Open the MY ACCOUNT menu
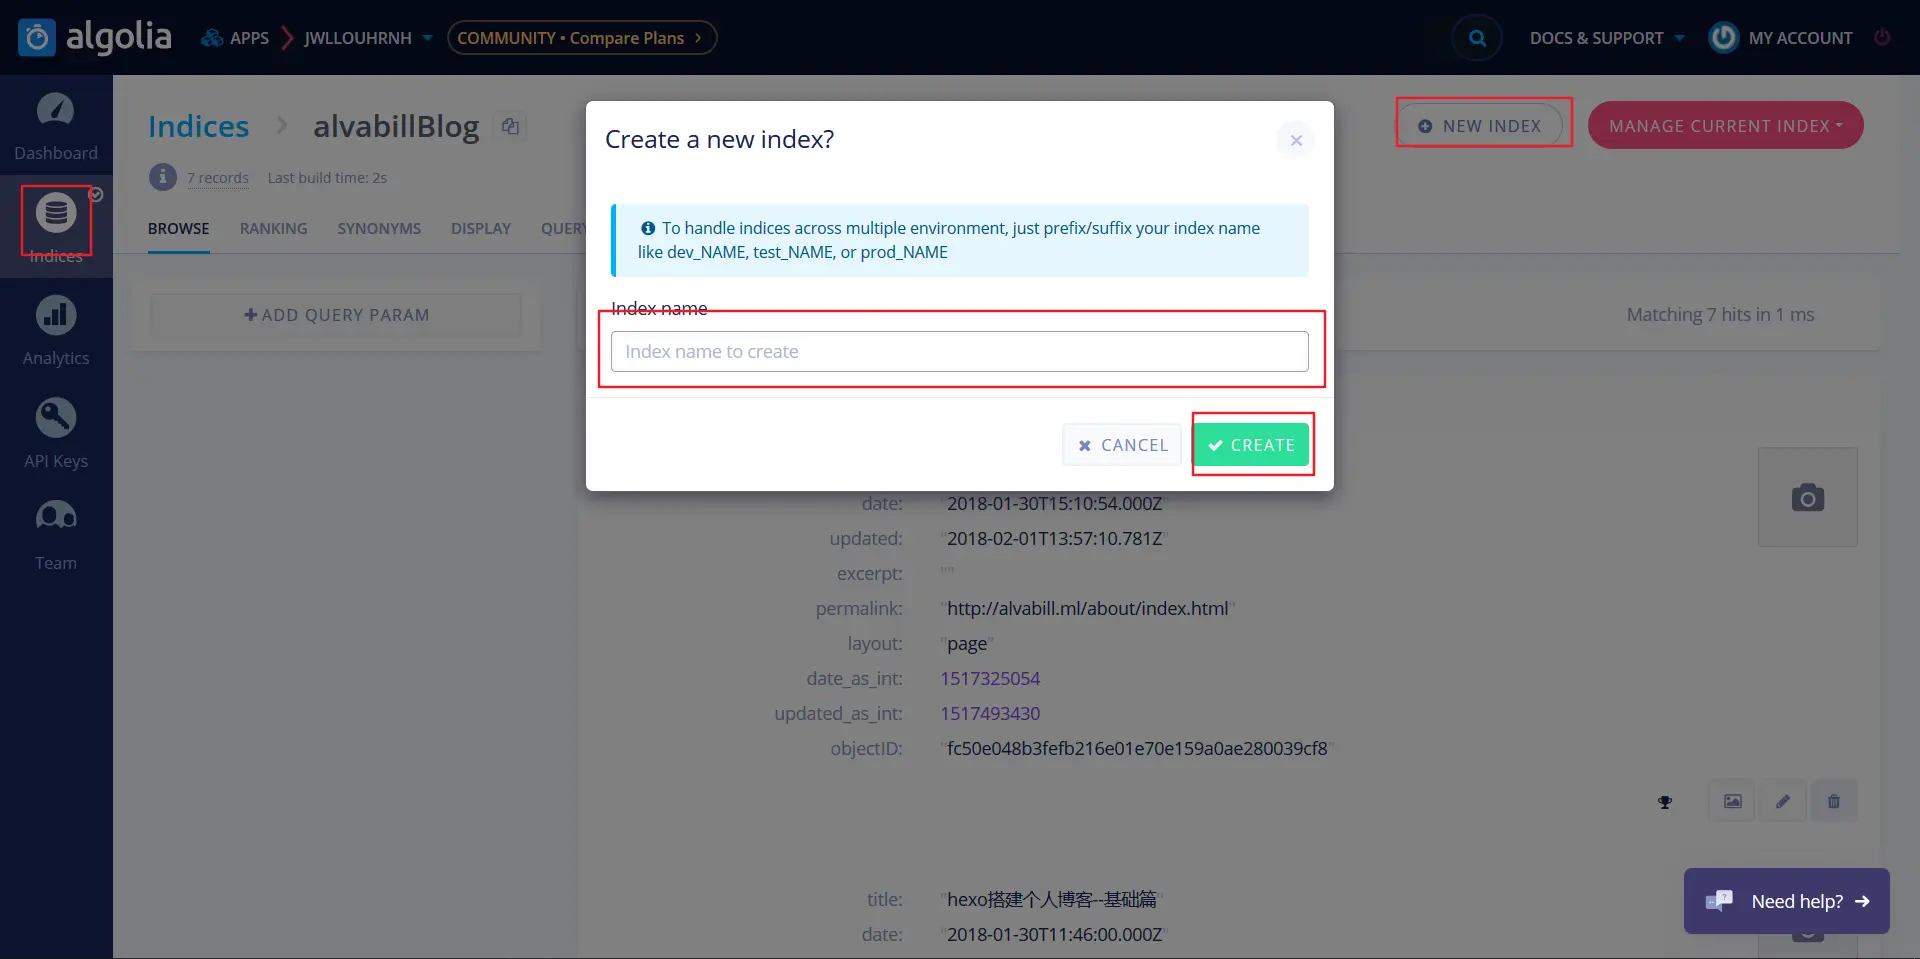The width and height of the screenshot is (1920, 959). coord(1781,38)
